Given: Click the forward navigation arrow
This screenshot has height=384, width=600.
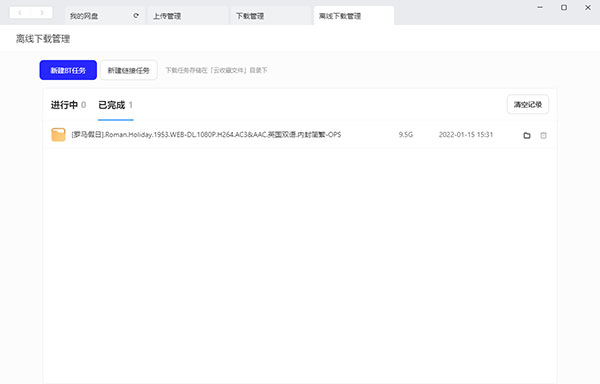Looking at the screenshot, I should (42, 13).
